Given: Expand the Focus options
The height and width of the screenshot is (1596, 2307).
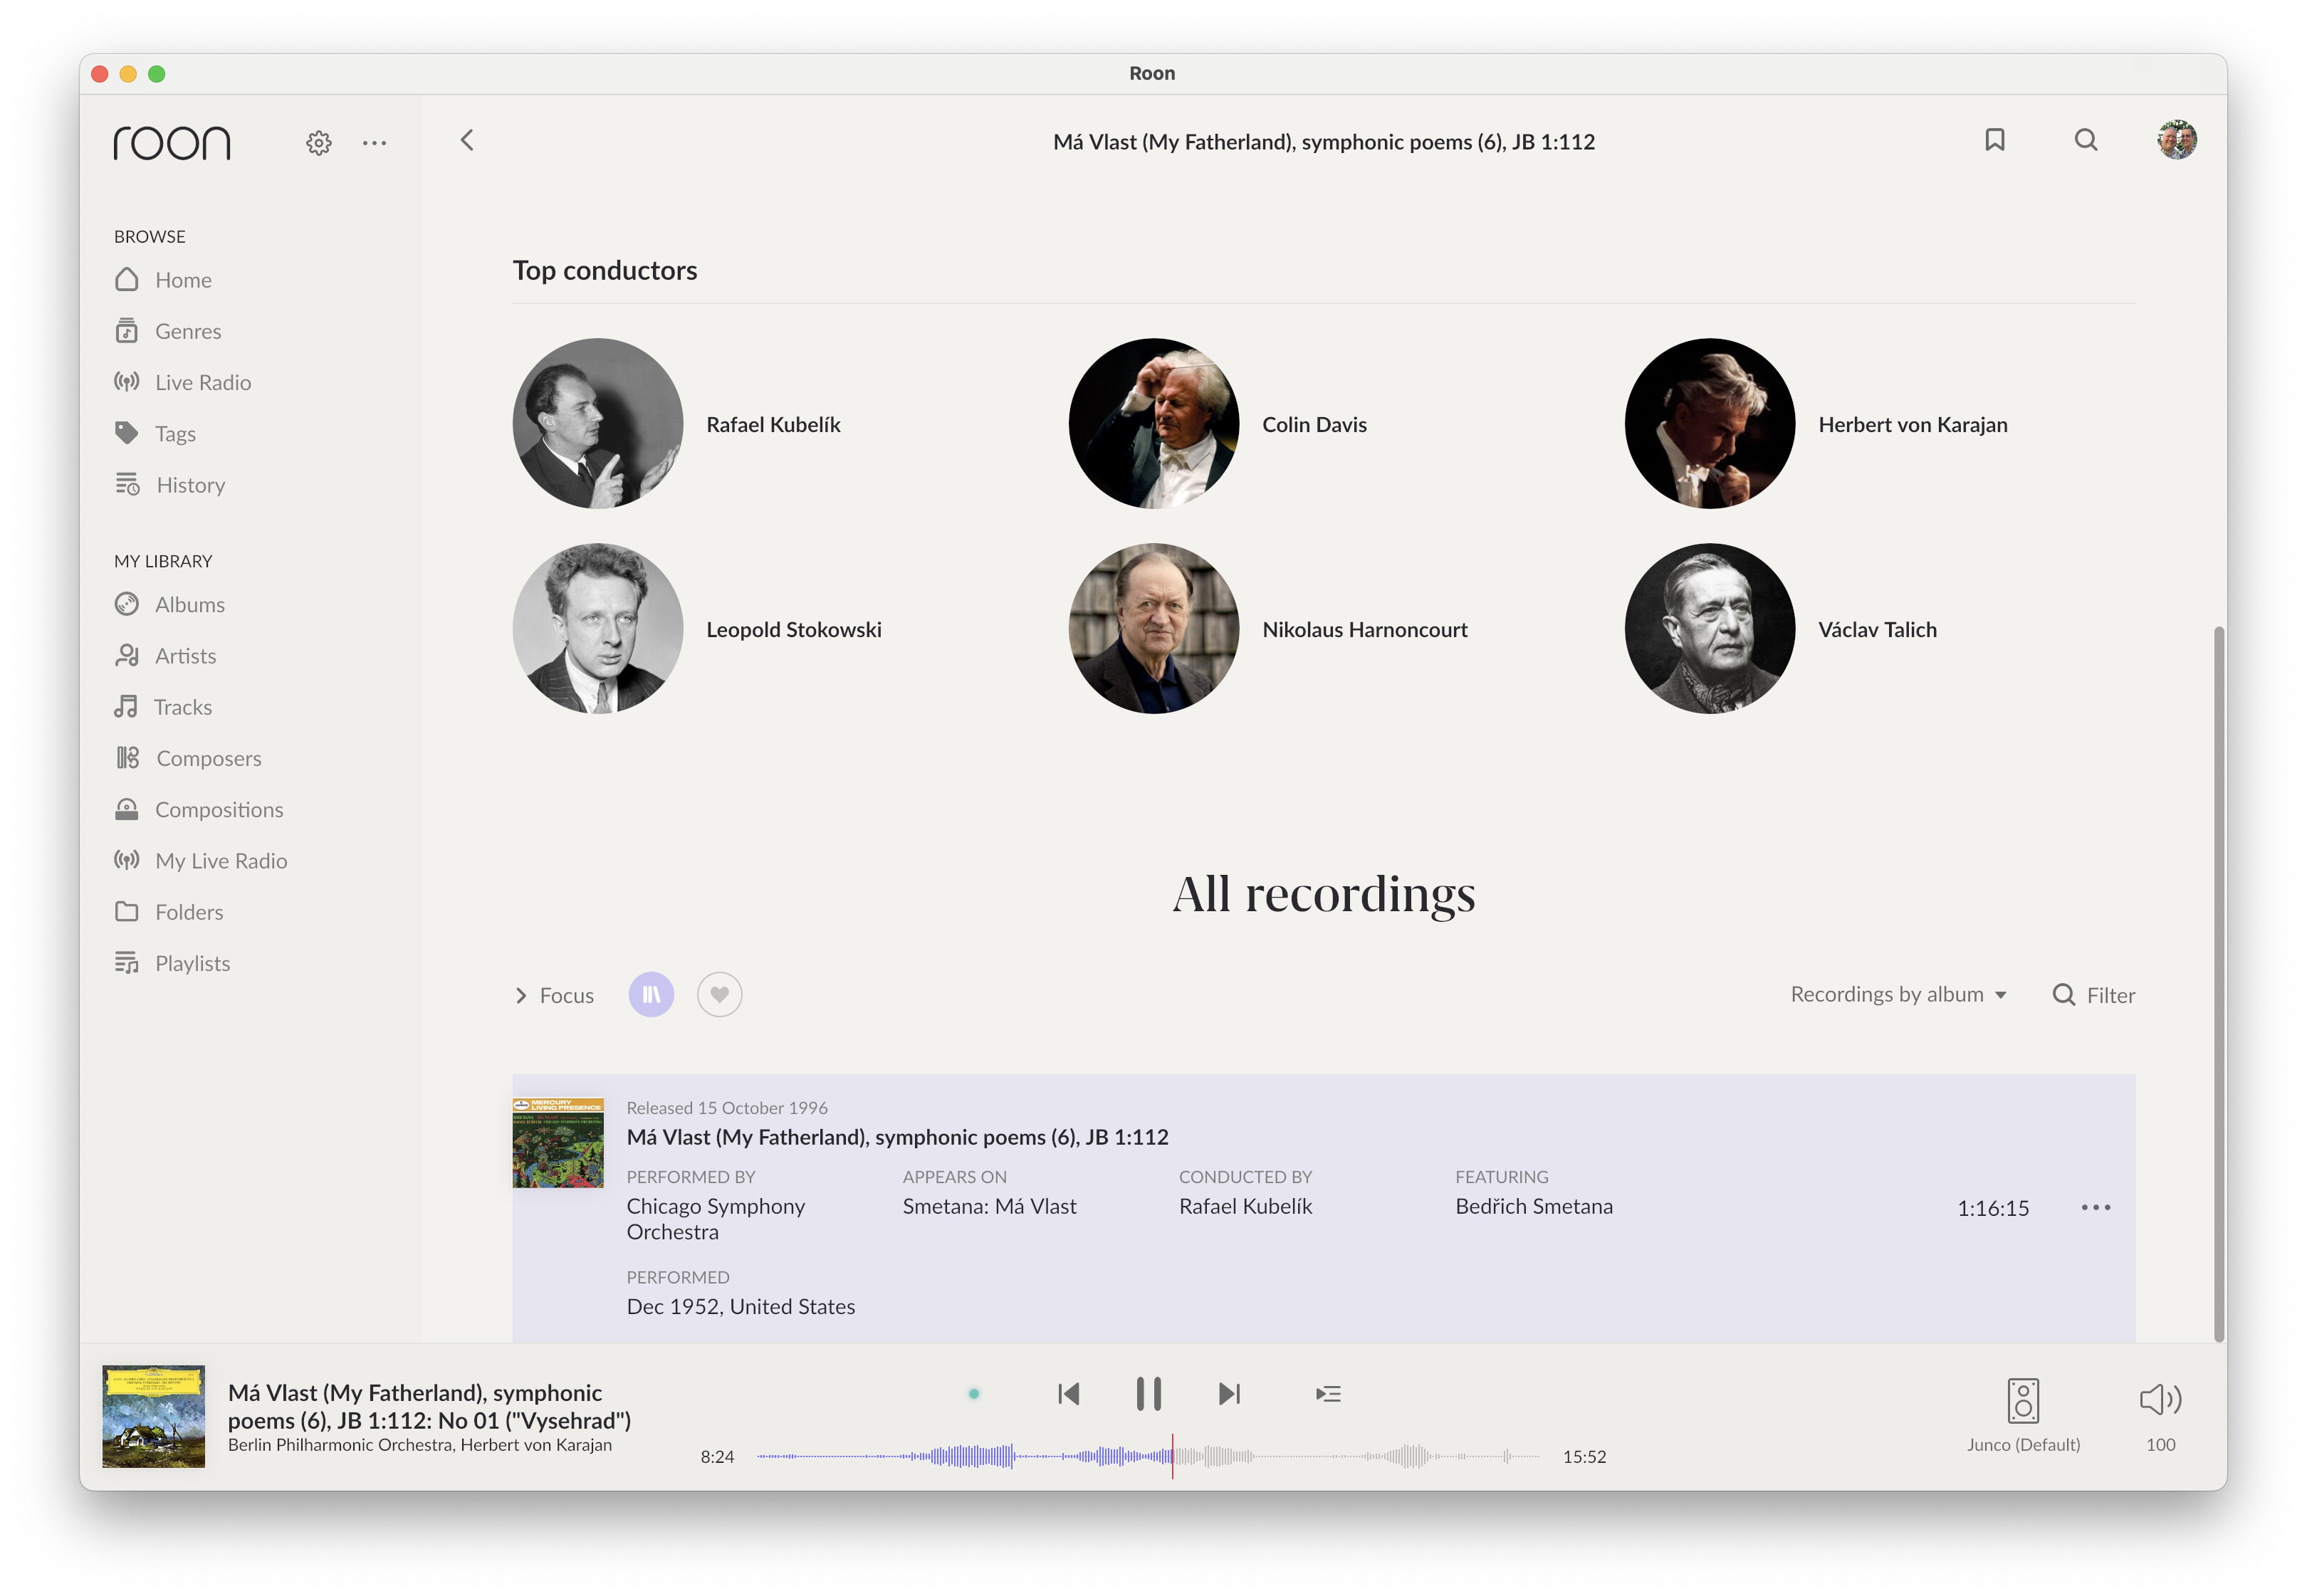Looking at the screenshot, I should tap(554, 995).
